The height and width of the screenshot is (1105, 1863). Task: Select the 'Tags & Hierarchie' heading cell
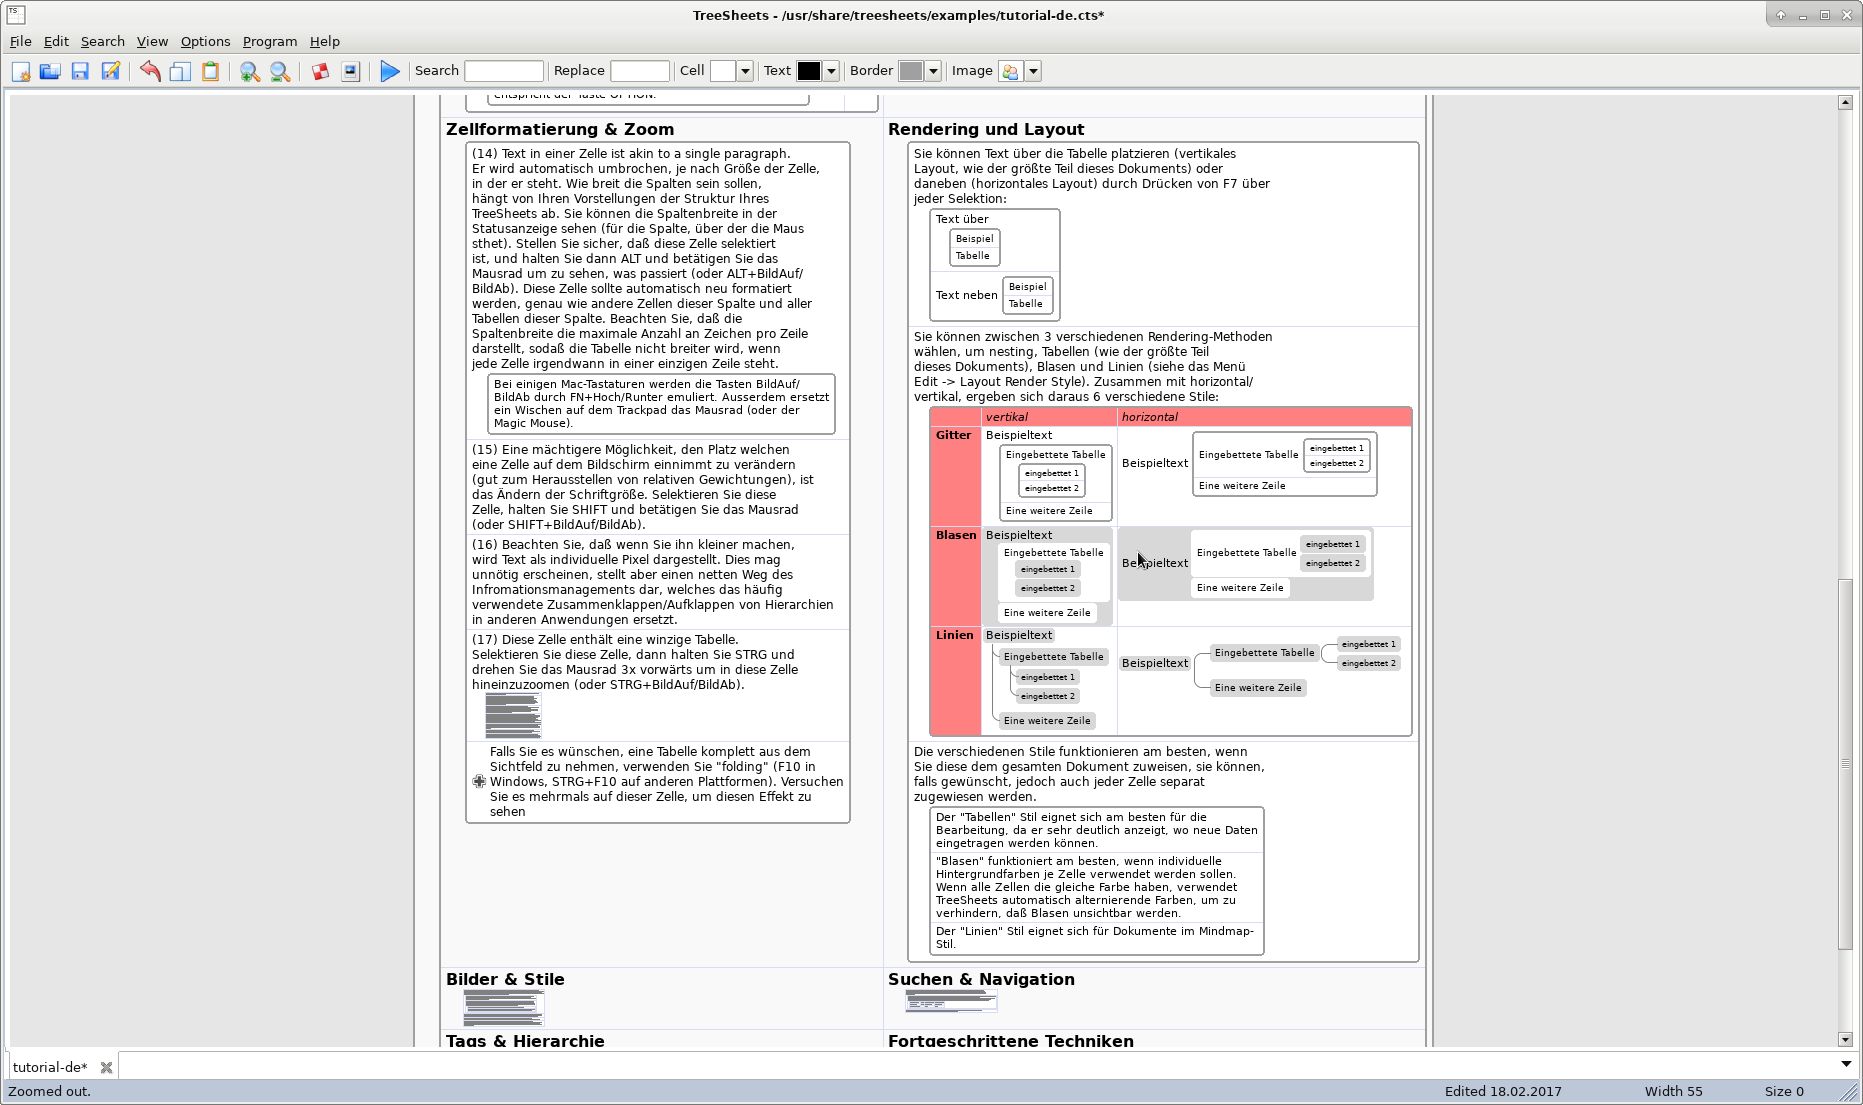[x=525, y=1040]
